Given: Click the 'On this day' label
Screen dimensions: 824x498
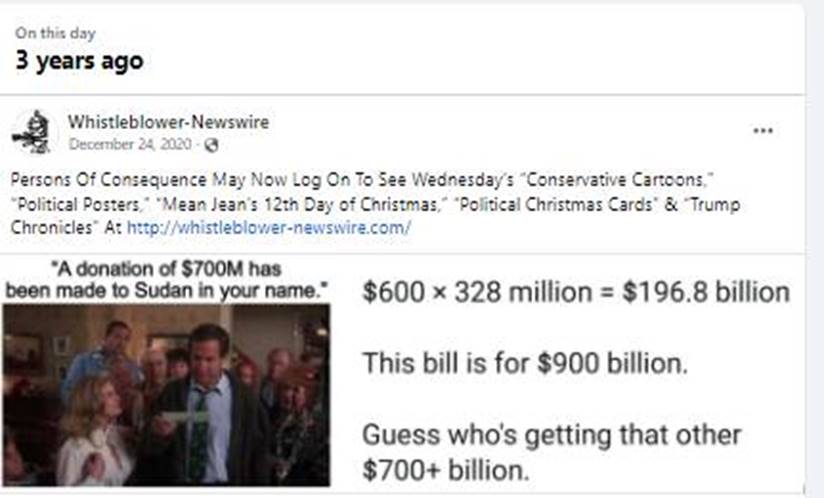Looking at the screenshot, I should tap(55, 33).
